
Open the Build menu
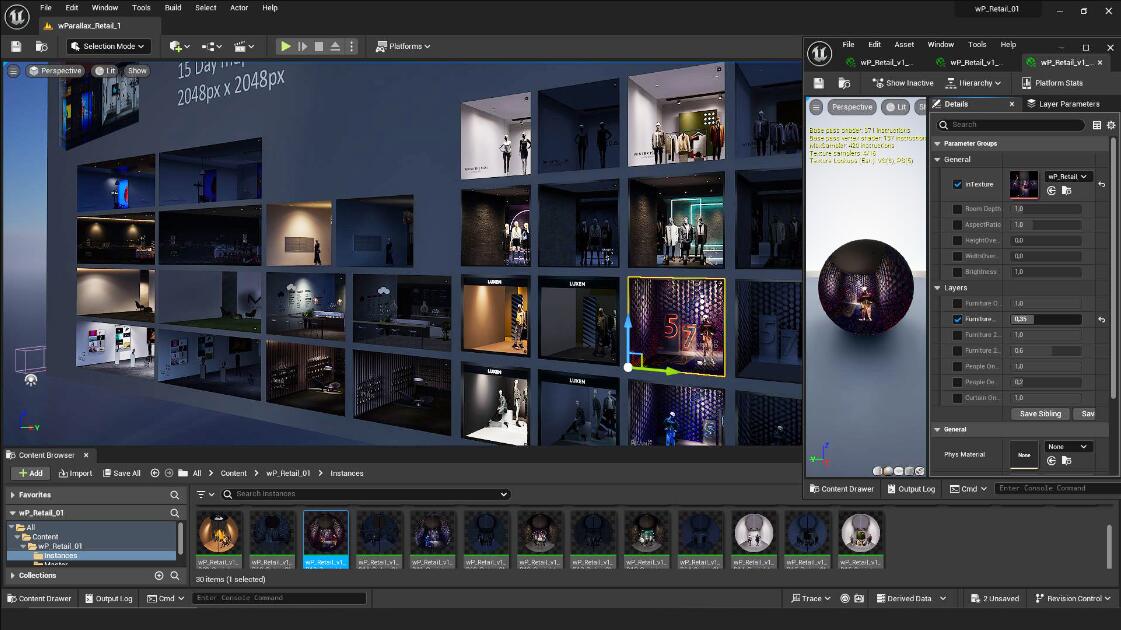coord(173,8)
